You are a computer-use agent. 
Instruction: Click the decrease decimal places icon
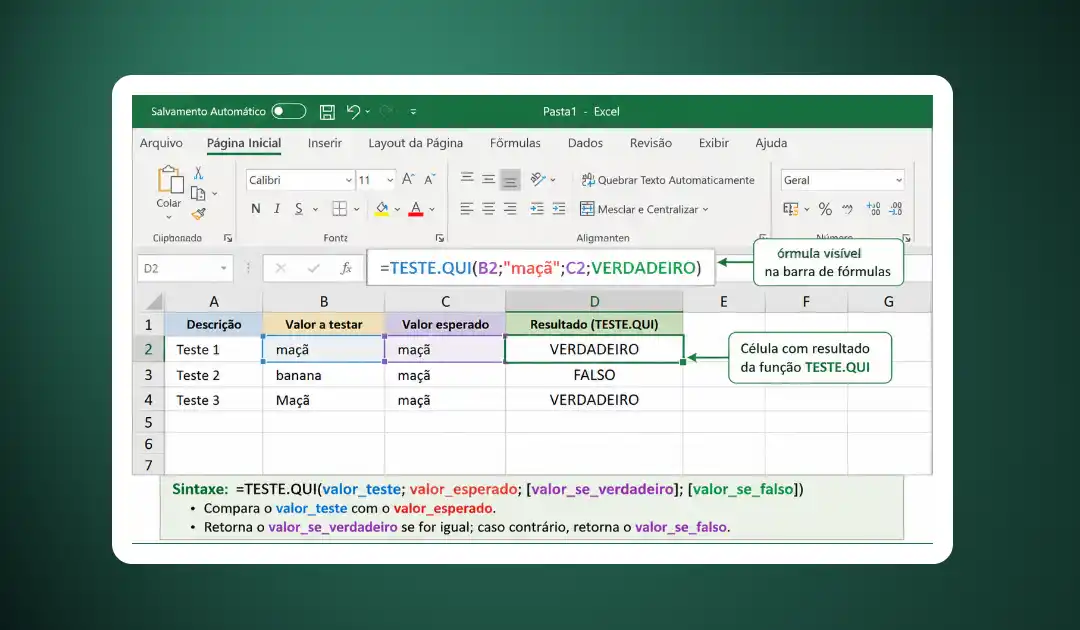(x=896, y=209)
